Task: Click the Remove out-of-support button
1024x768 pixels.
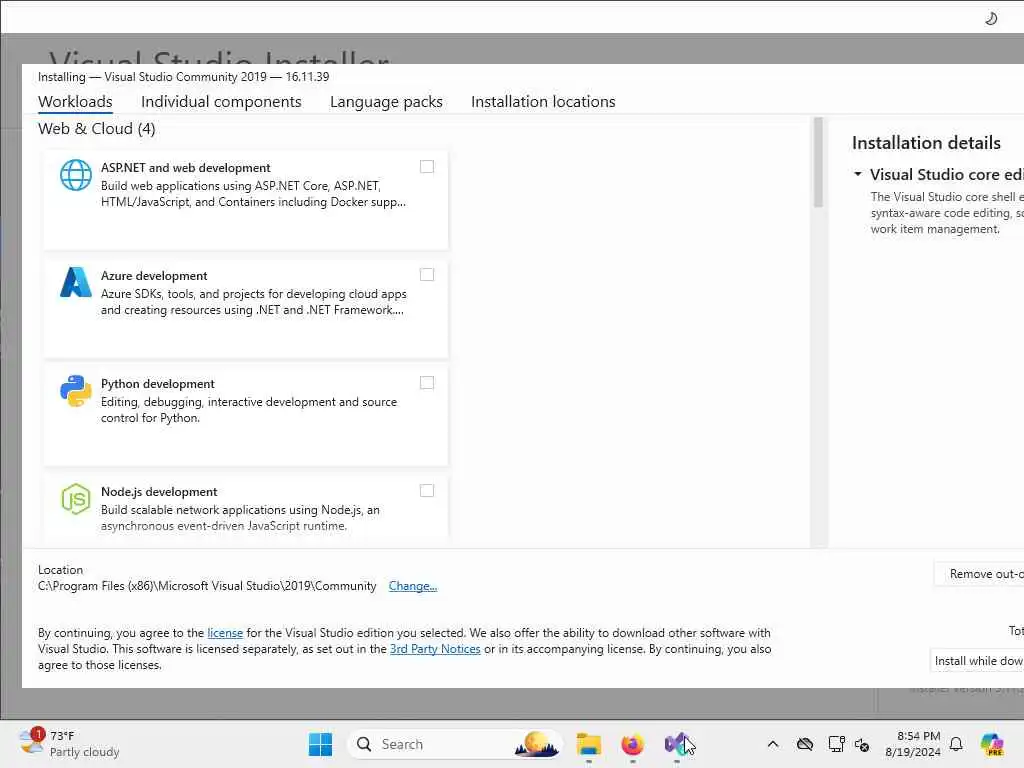Action: pos(979,573)
